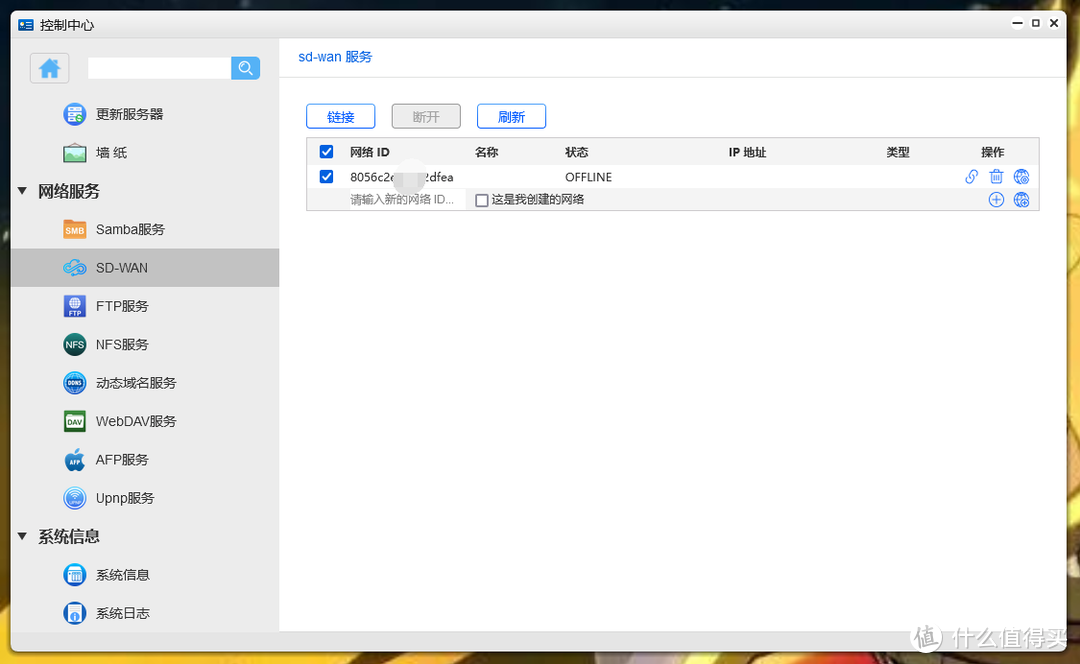Click the NFS服务 icon in sidebar
The width and height of the screenshot is (1080, 664).
tap(74, 344)
